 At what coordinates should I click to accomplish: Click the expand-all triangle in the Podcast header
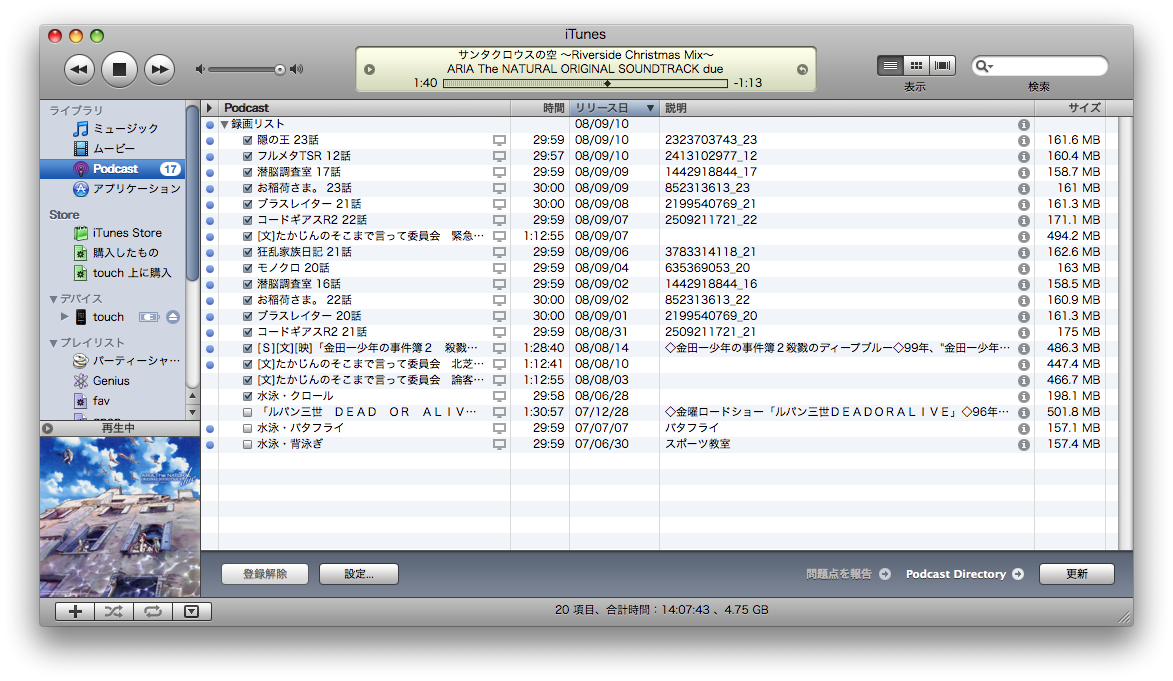click(210, 108)
